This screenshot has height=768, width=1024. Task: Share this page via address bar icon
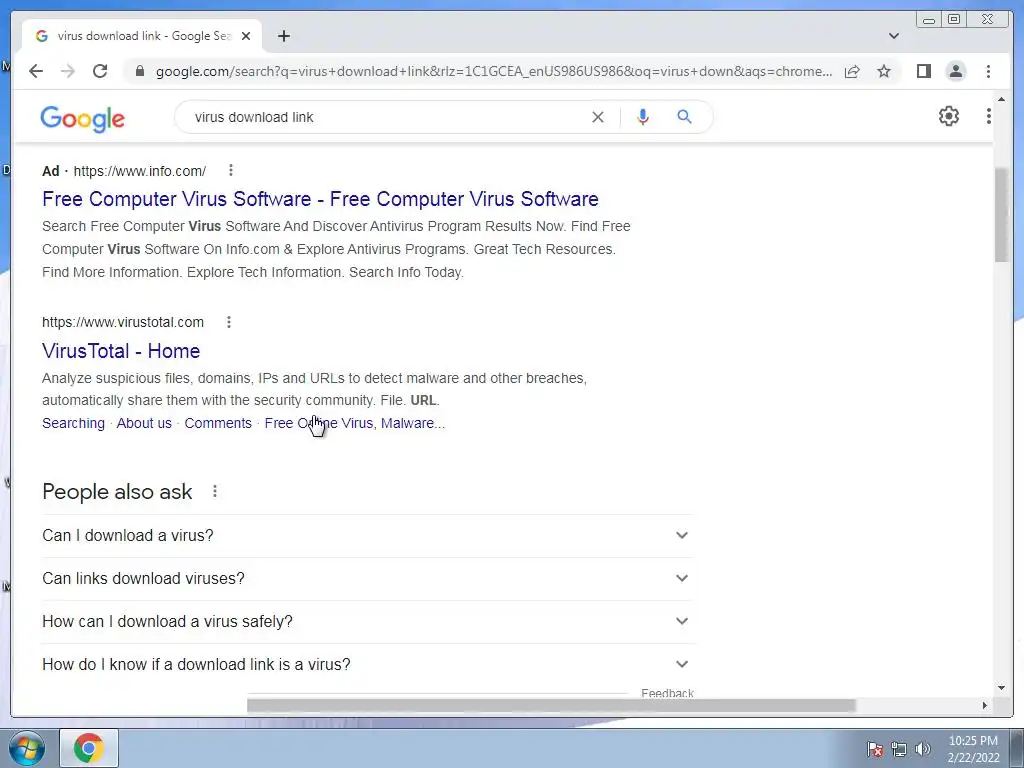coord(852,71)
